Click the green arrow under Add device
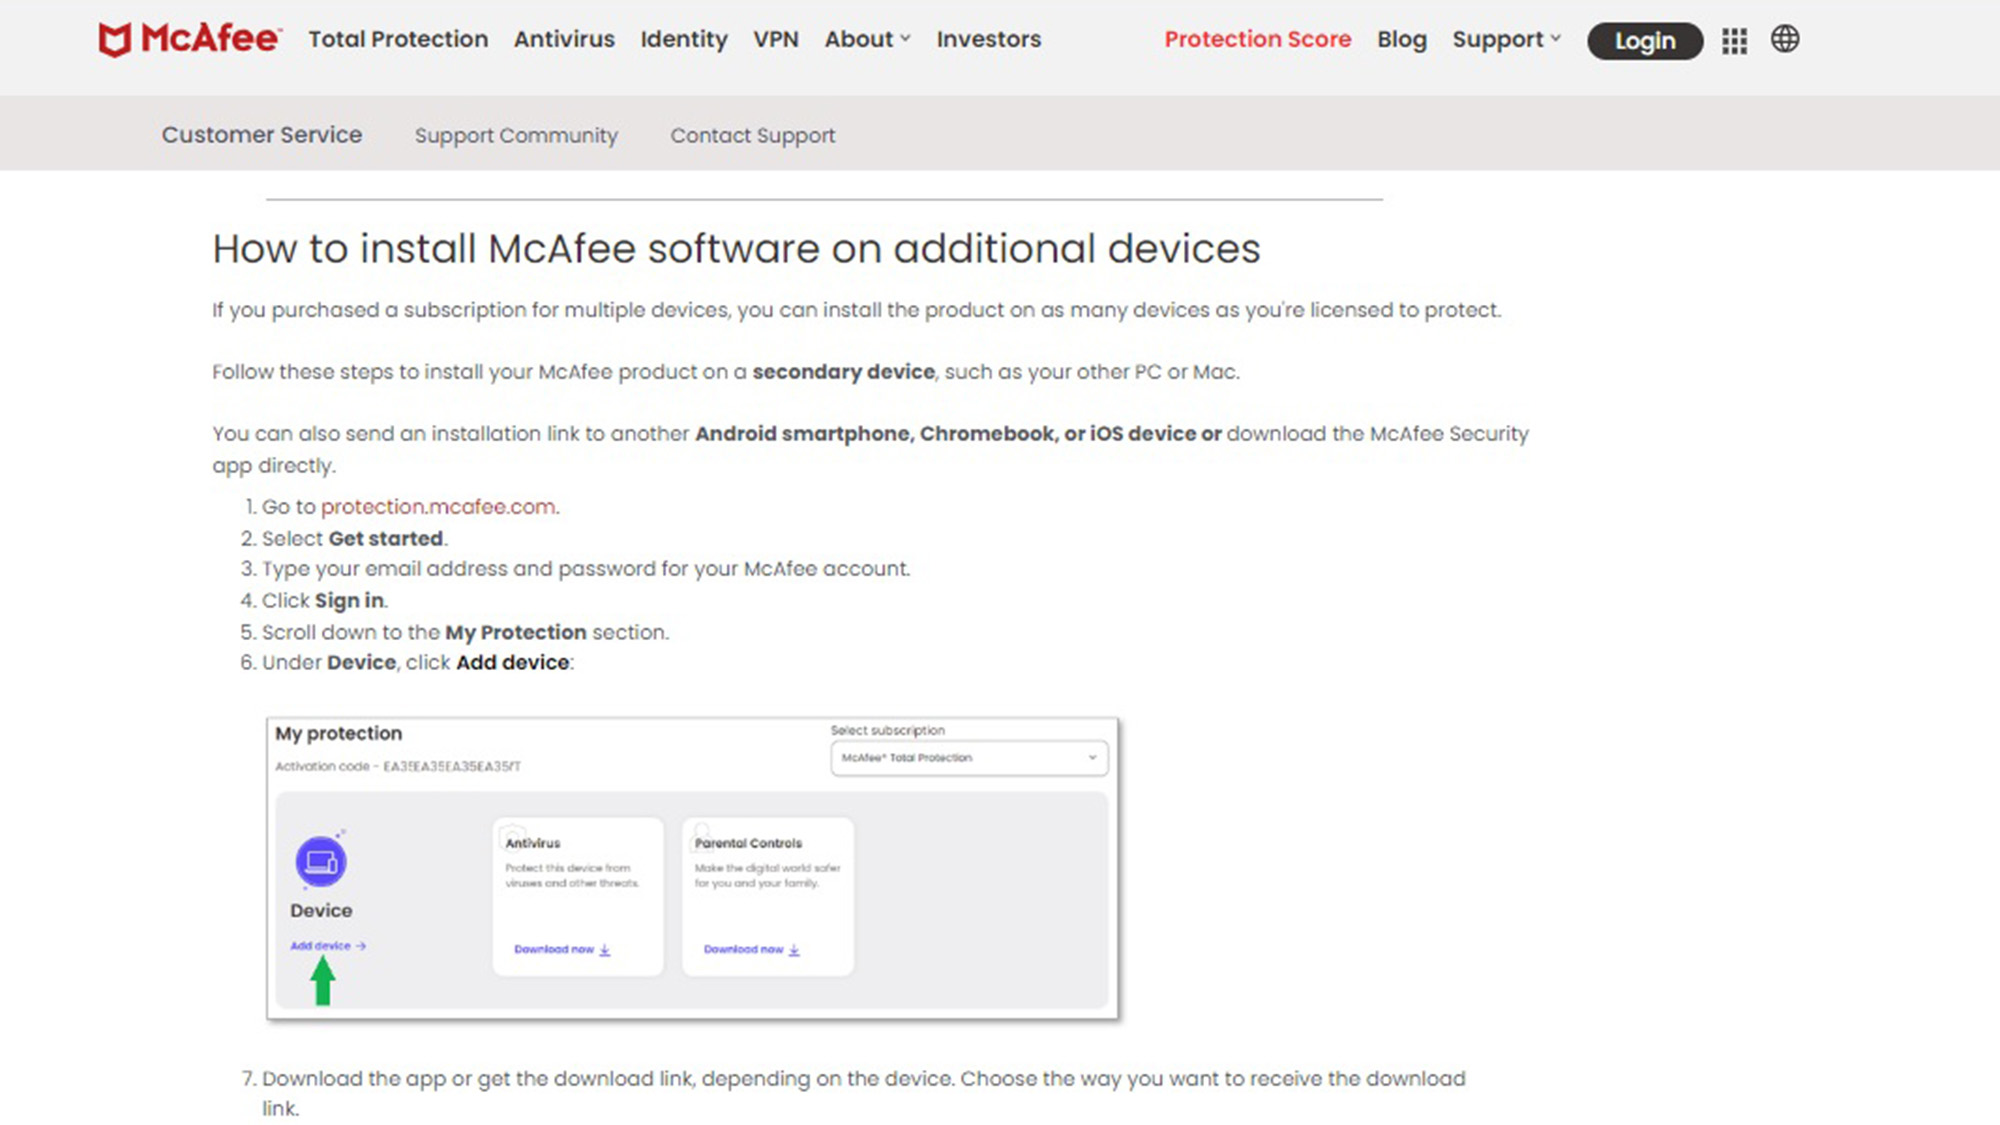Viewport: 2000px width, 1125px height. click(322, 981)
